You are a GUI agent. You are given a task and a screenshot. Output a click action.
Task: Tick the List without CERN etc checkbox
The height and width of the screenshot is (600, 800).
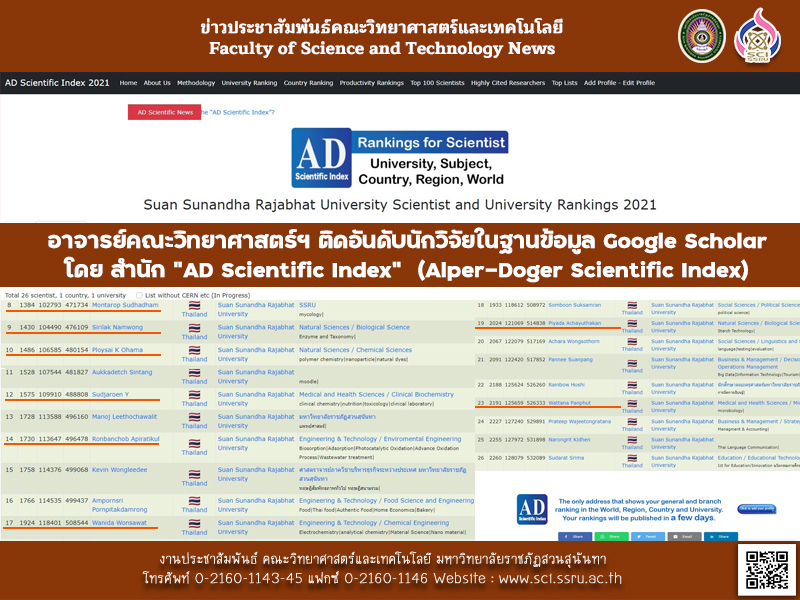[139, 295]
